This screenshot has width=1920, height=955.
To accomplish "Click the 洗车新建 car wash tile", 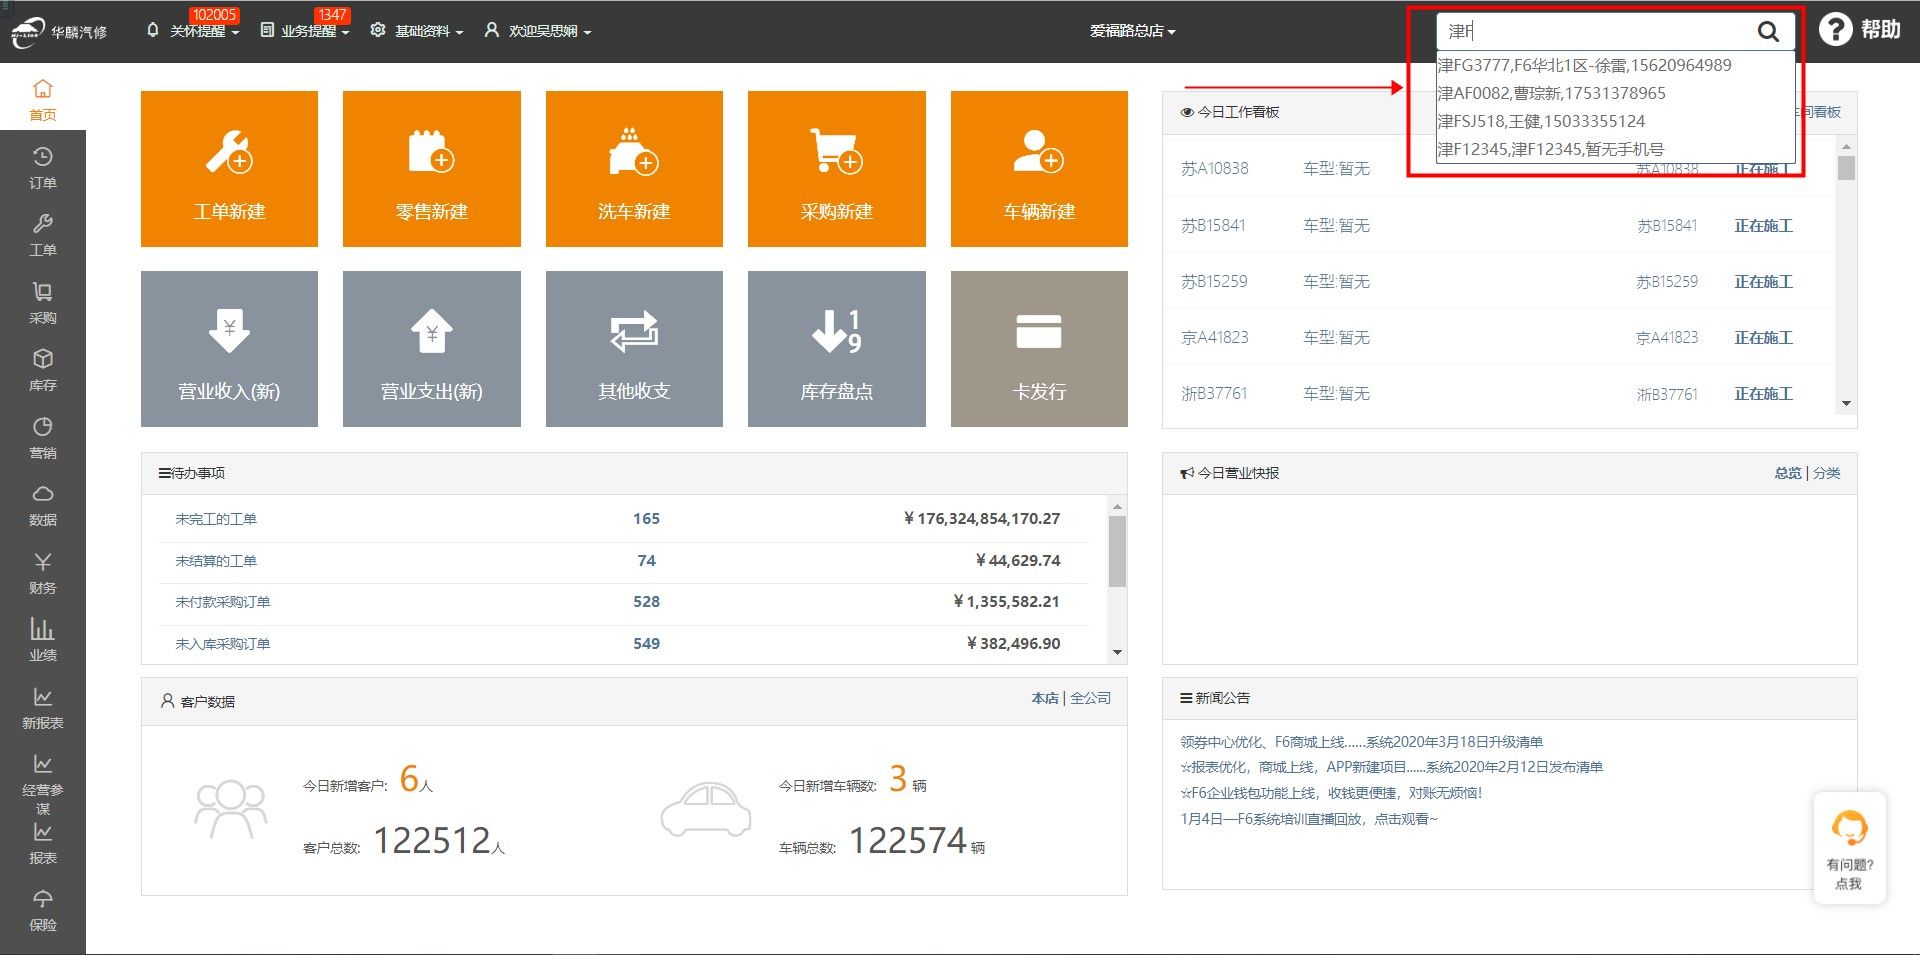I will point(634,169).
